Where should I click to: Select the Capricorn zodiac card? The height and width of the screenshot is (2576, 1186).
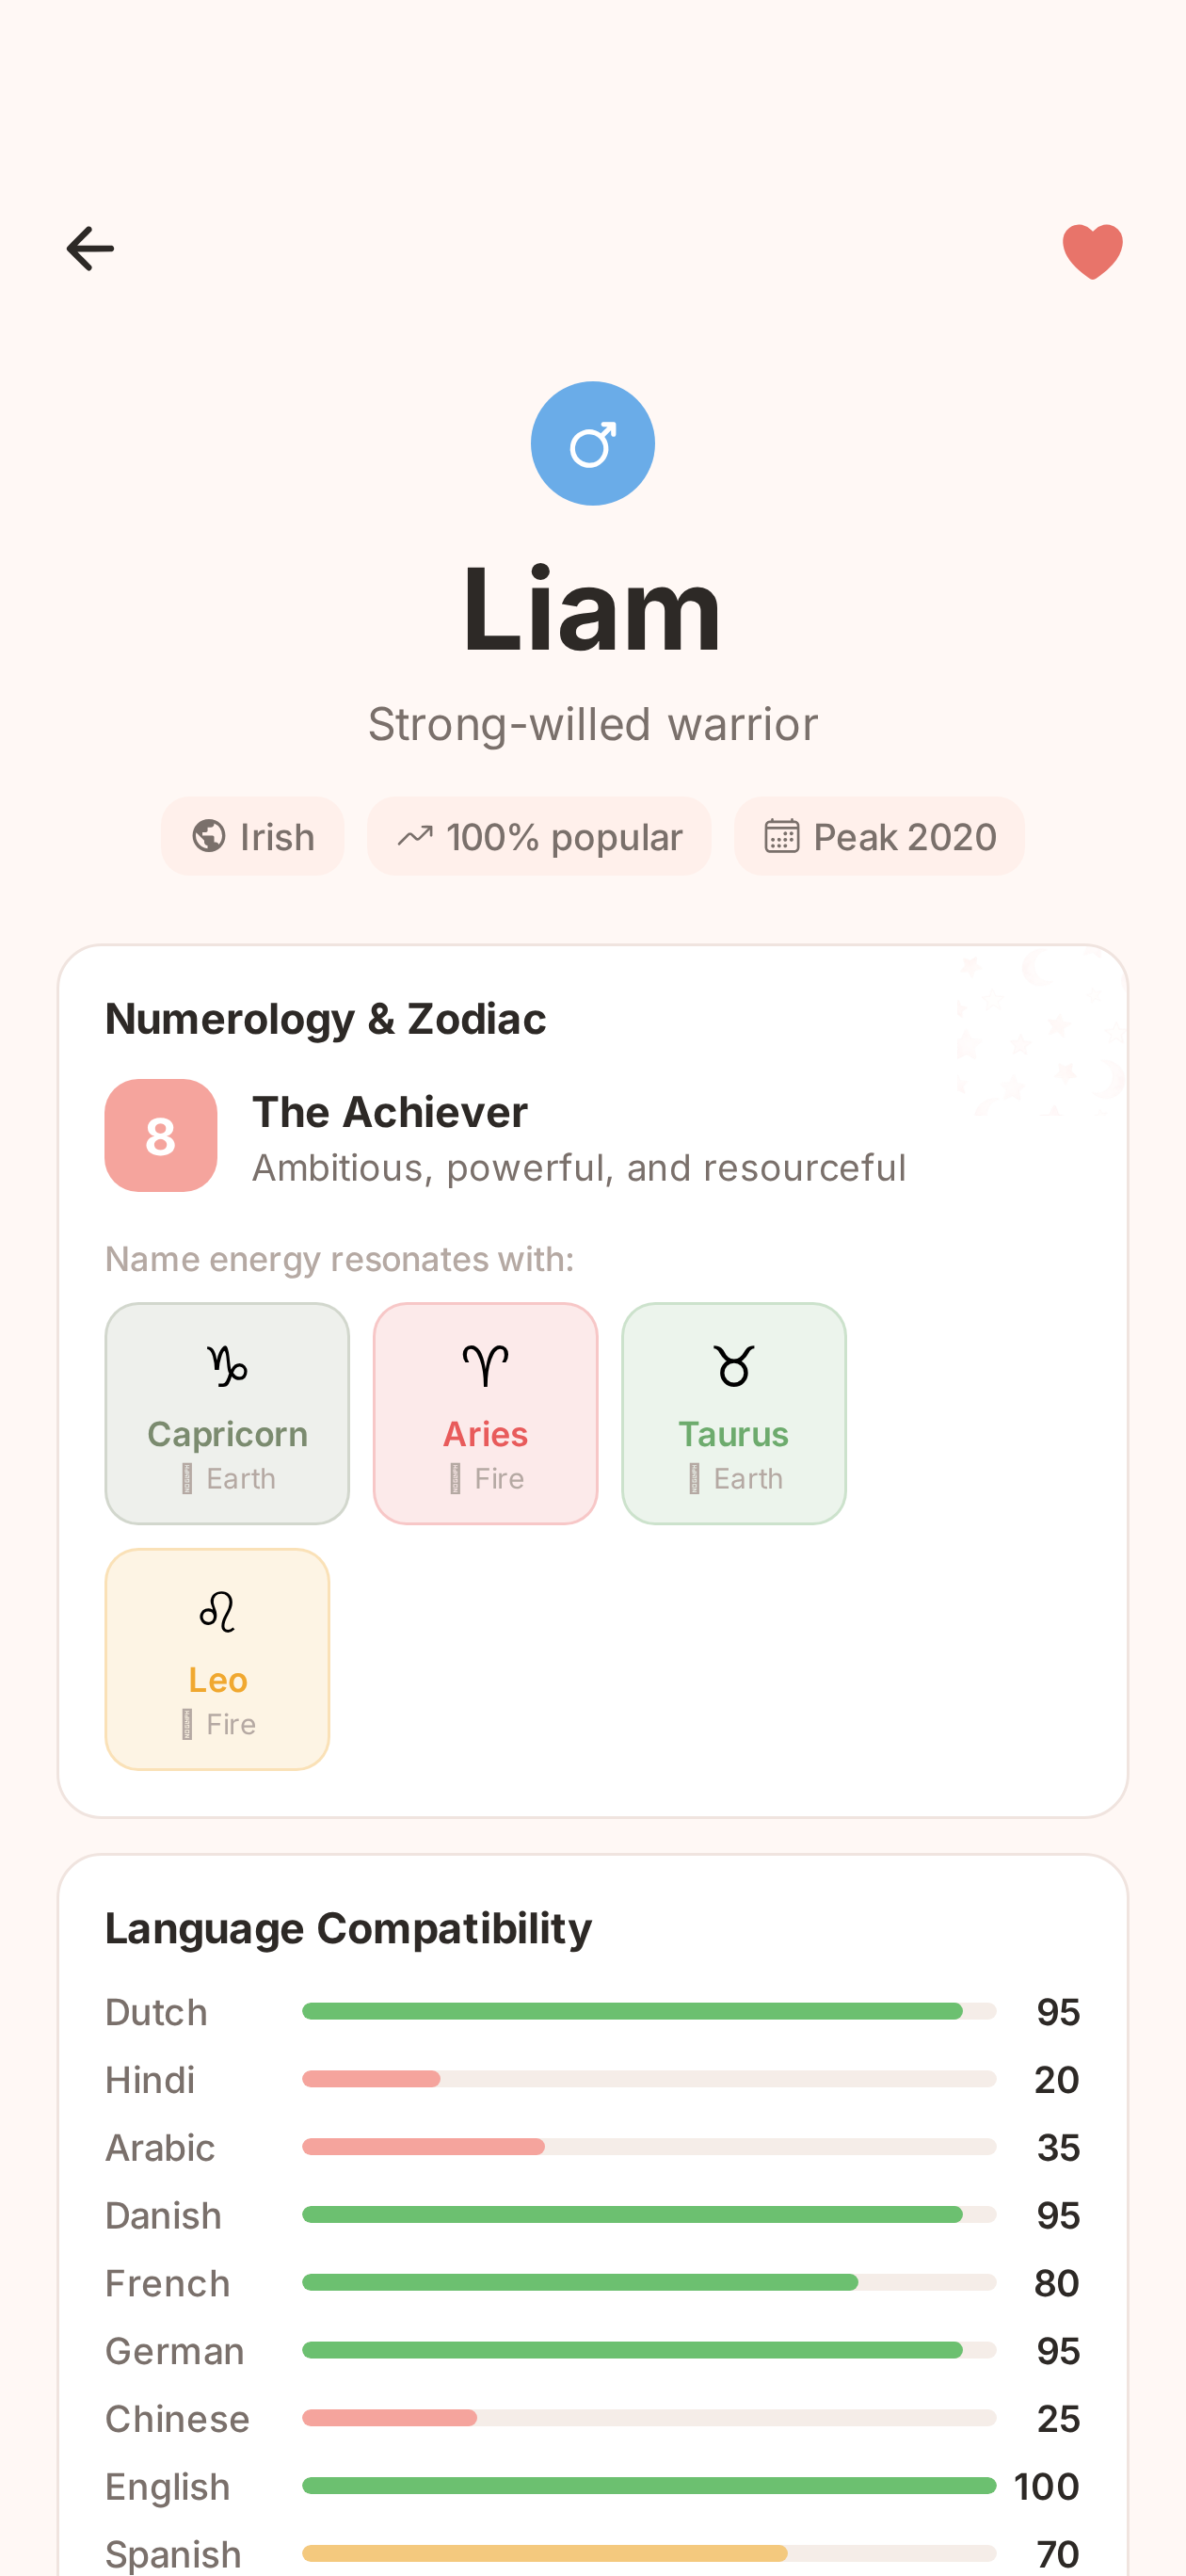click(x=227, y=1413)
